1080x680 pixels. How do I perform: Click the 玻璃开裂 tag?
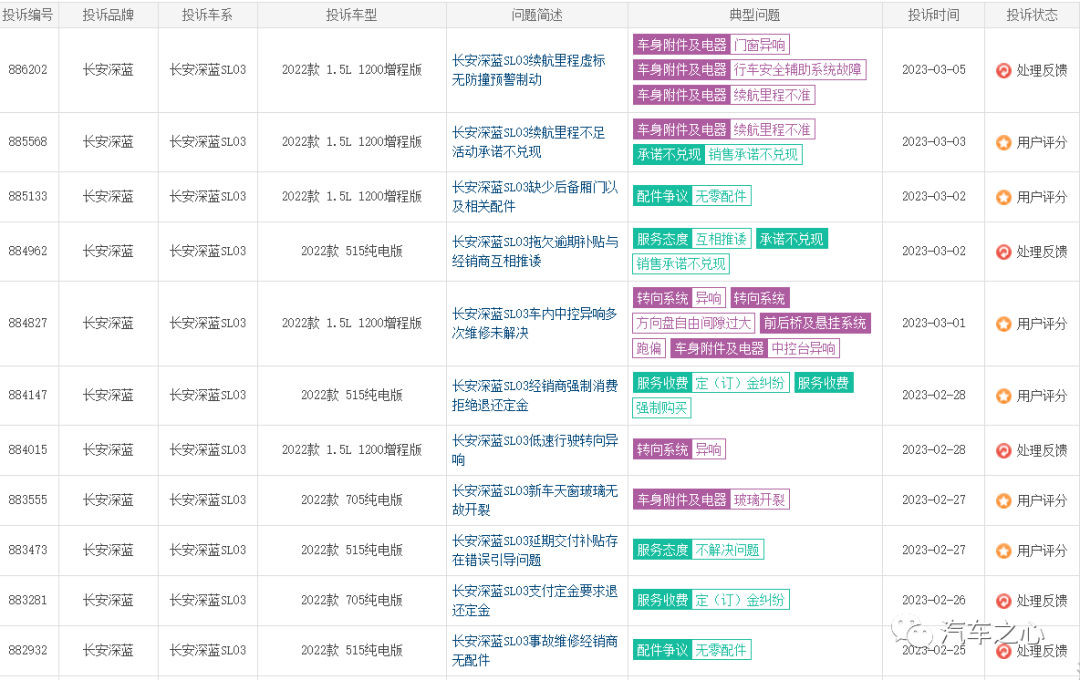(x=760, y=500)
